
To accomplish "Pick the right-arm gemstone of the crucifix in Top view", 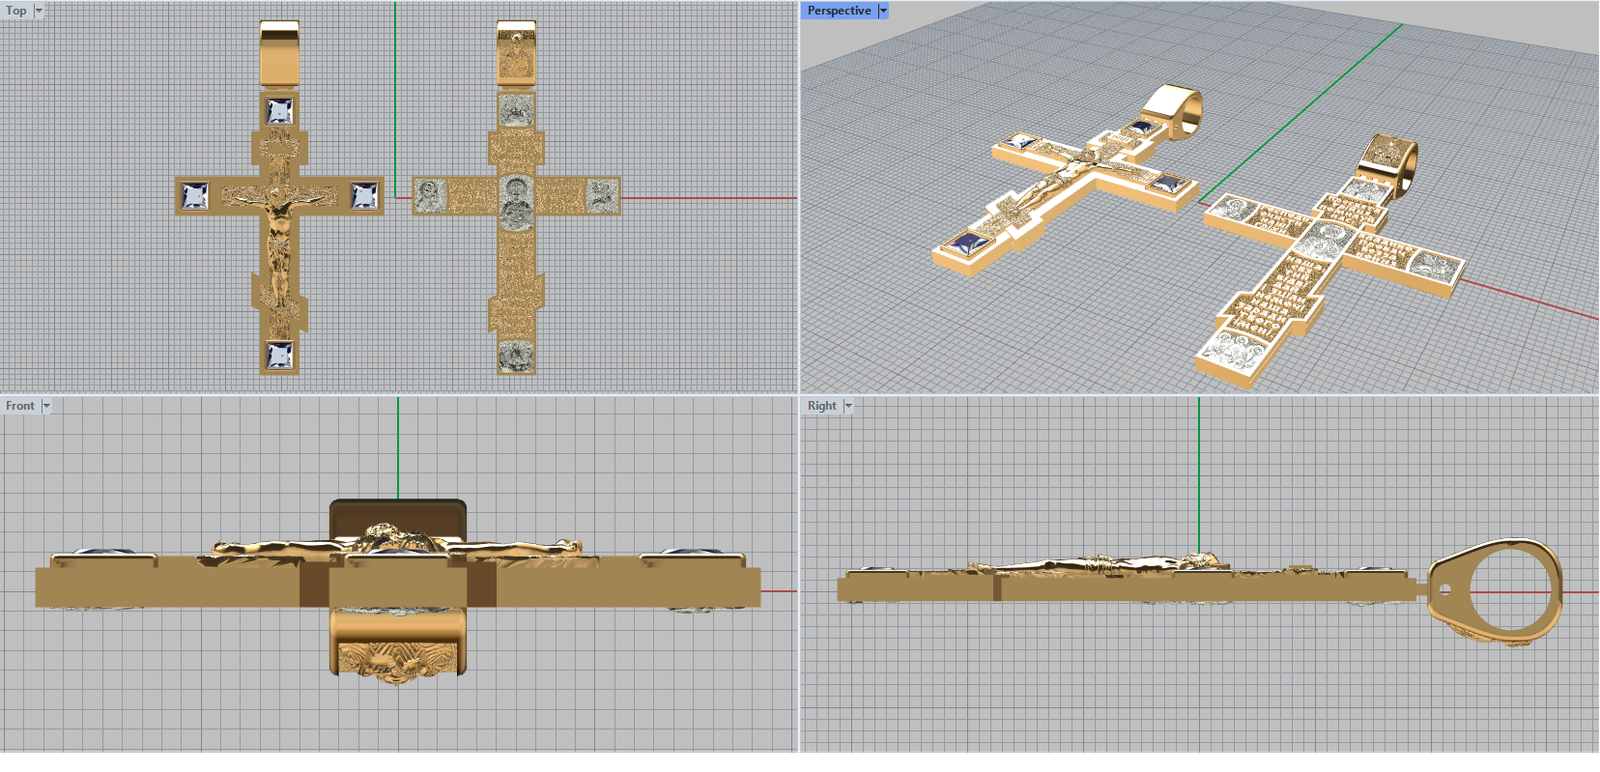I will coord(364,196).
